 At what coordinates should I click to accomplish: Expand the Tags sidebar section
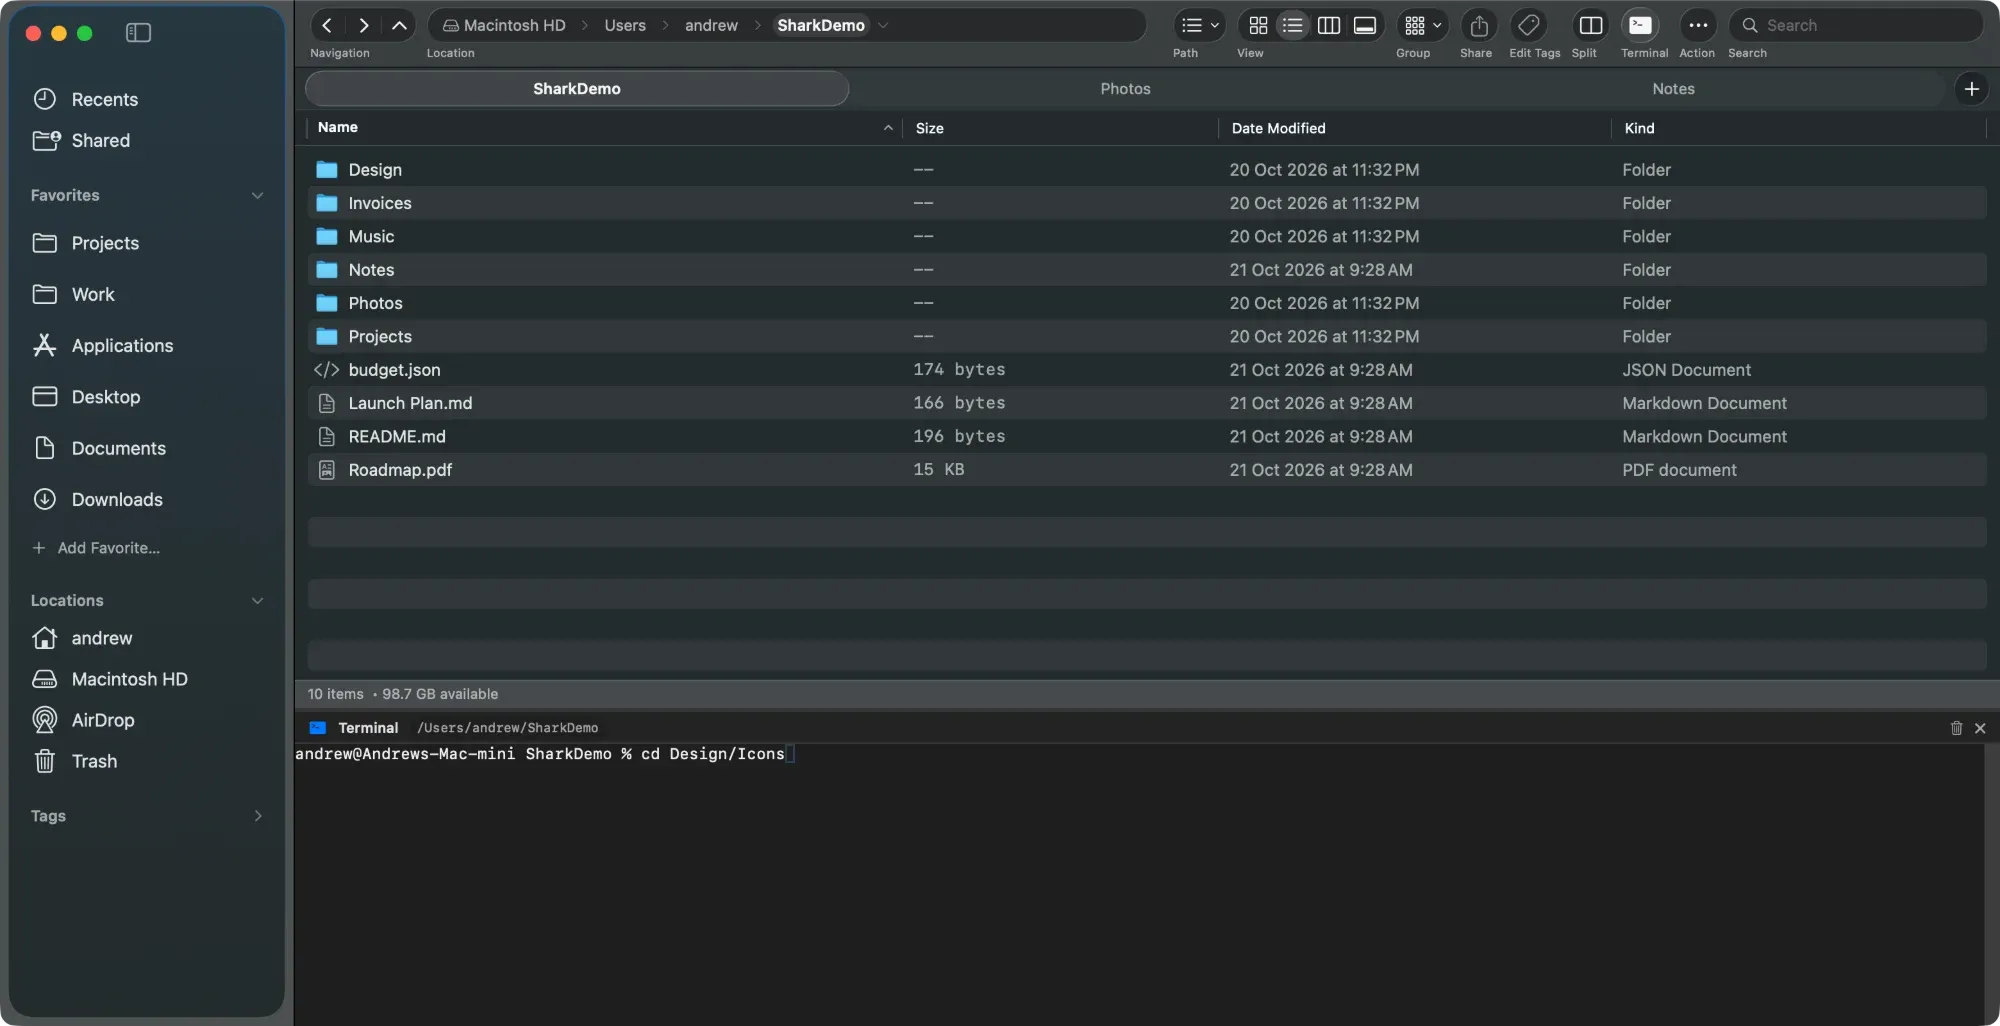pos(257,816)
